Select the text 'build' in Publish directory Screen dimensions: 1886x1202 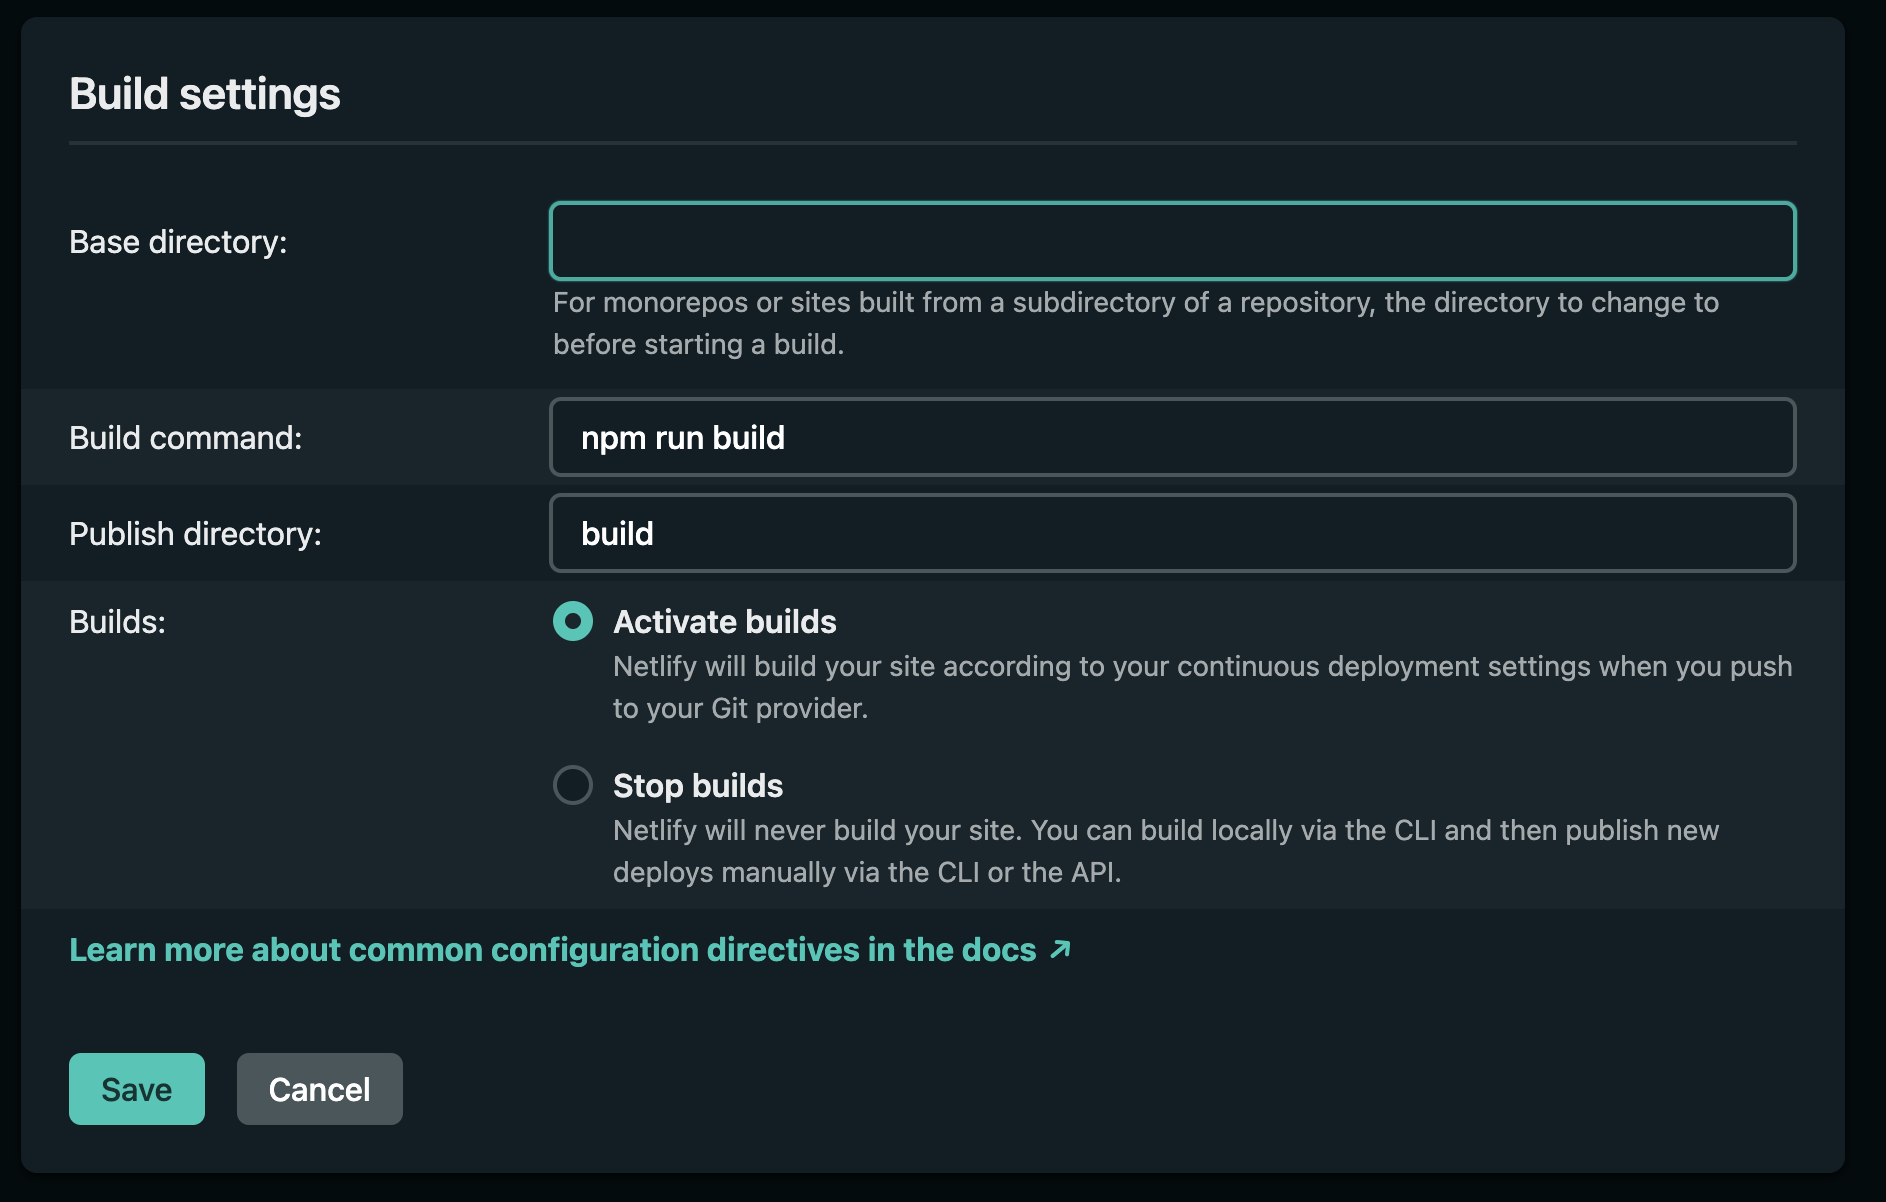618,533
